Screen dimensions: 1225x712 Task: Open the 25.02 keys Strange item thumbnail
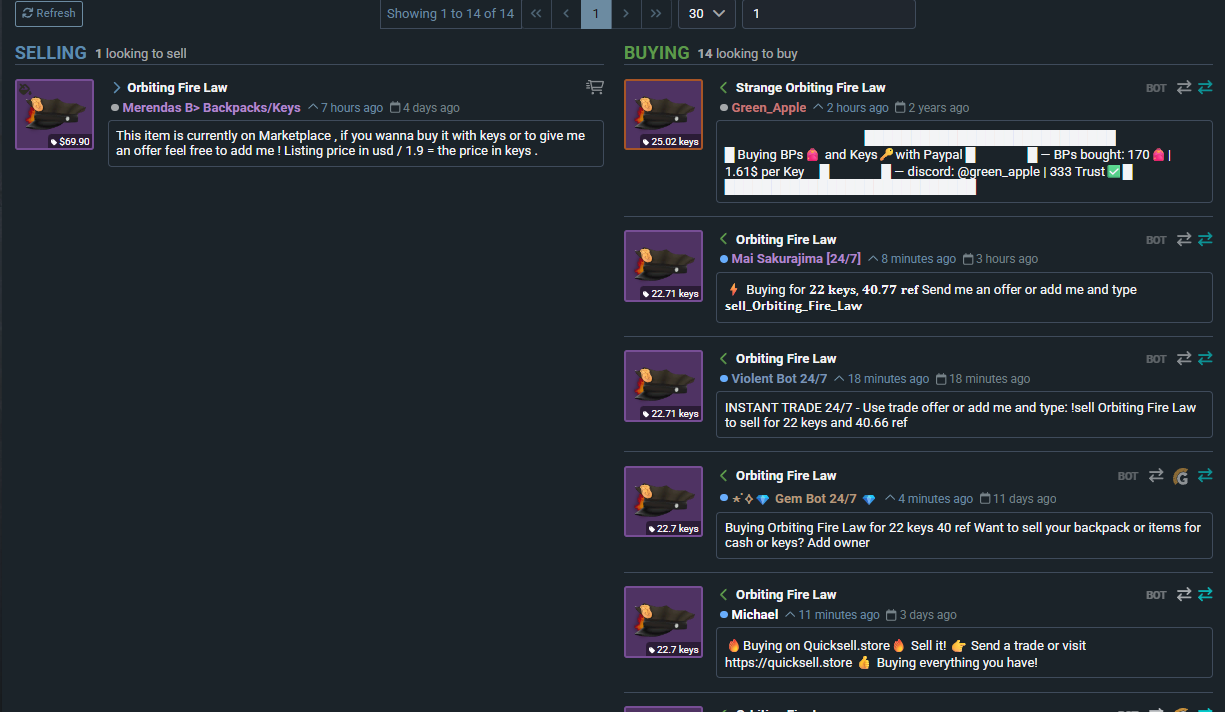click(x=663, y=115)
